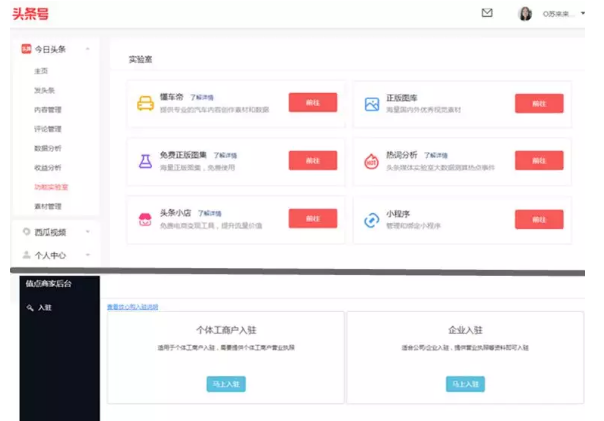Select the highlighted 功能实验室 sidebar item
The height and width of the screenshot is (421, 604).
click(51, 187)
